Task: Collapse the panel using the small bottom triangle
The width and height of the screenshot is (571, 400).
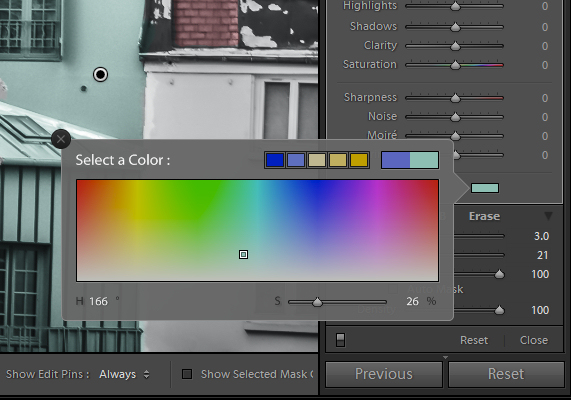Action: tap(445, 358)
